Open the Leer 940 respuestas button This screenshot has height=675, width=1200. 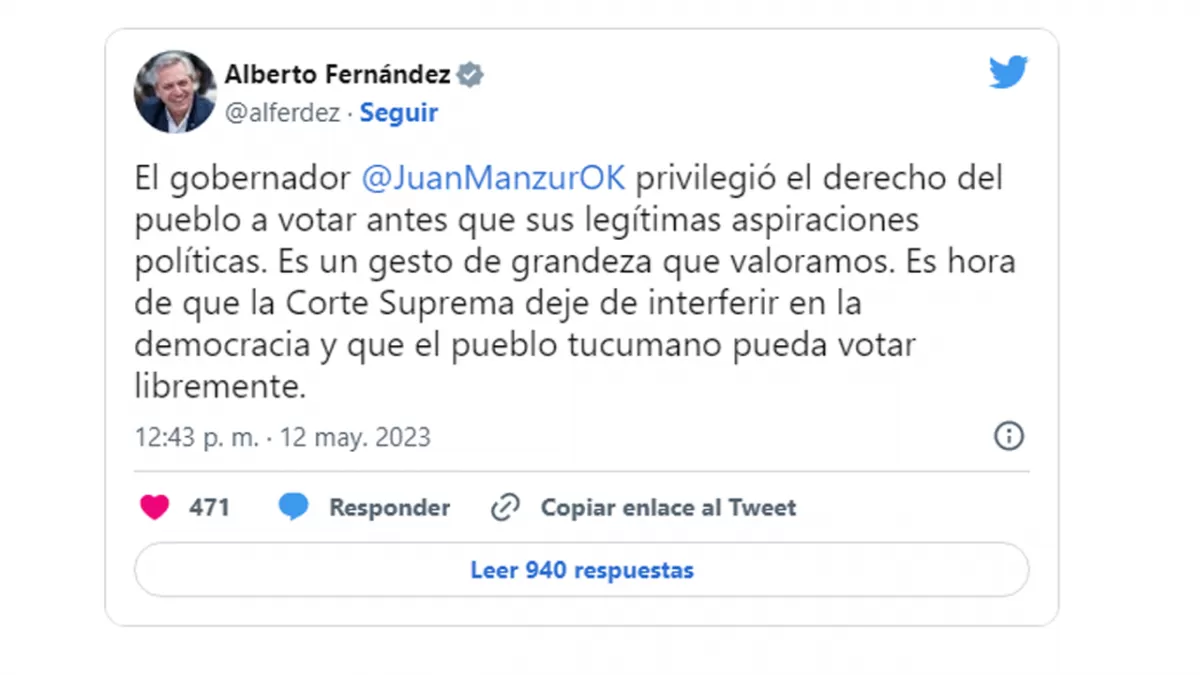click(x=582, y=569)
